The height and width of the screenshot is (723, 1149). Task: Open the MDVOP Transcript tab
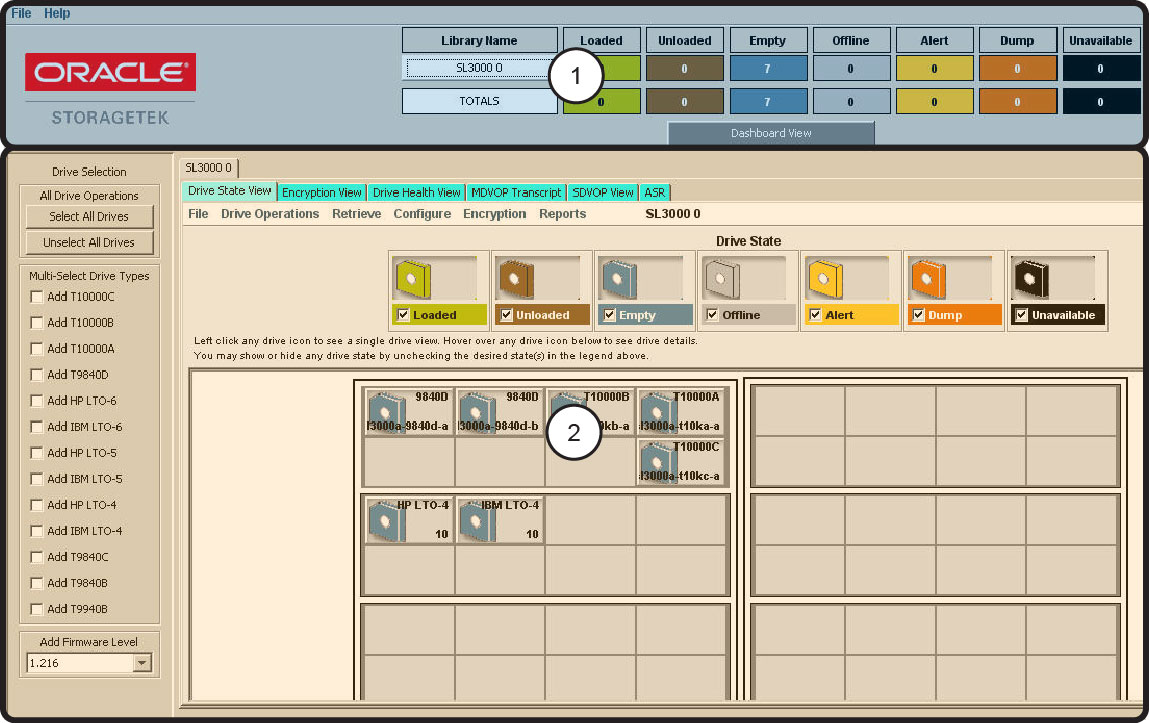tap(516, 193)
